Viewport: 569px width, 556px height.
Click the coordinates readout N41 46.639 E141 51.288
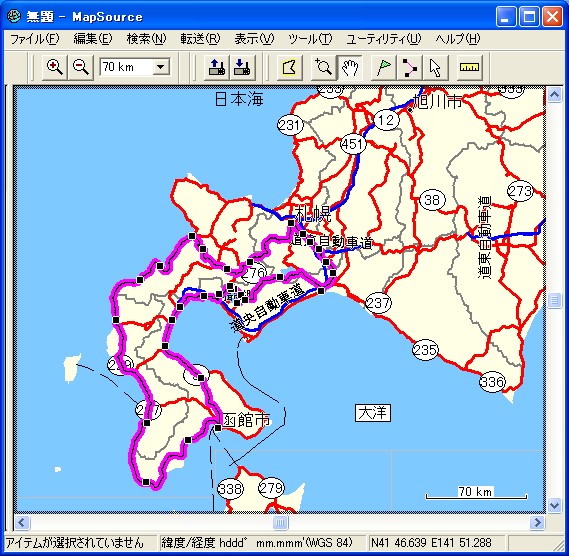pos(431,543)
